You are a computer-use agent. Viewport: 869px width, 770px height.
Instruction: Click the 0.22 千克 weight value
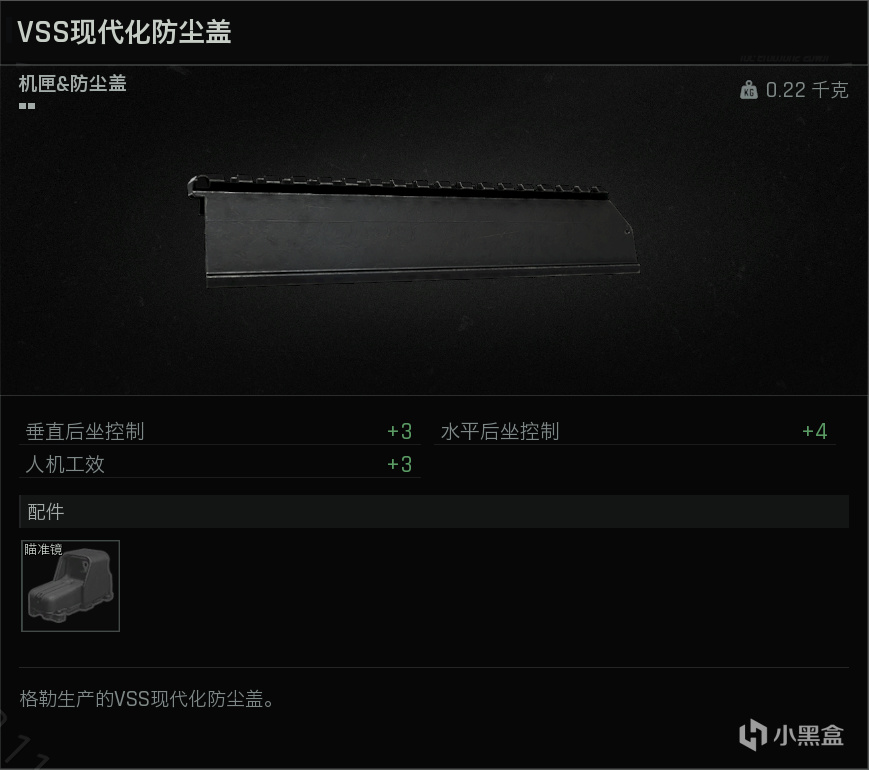807,90
